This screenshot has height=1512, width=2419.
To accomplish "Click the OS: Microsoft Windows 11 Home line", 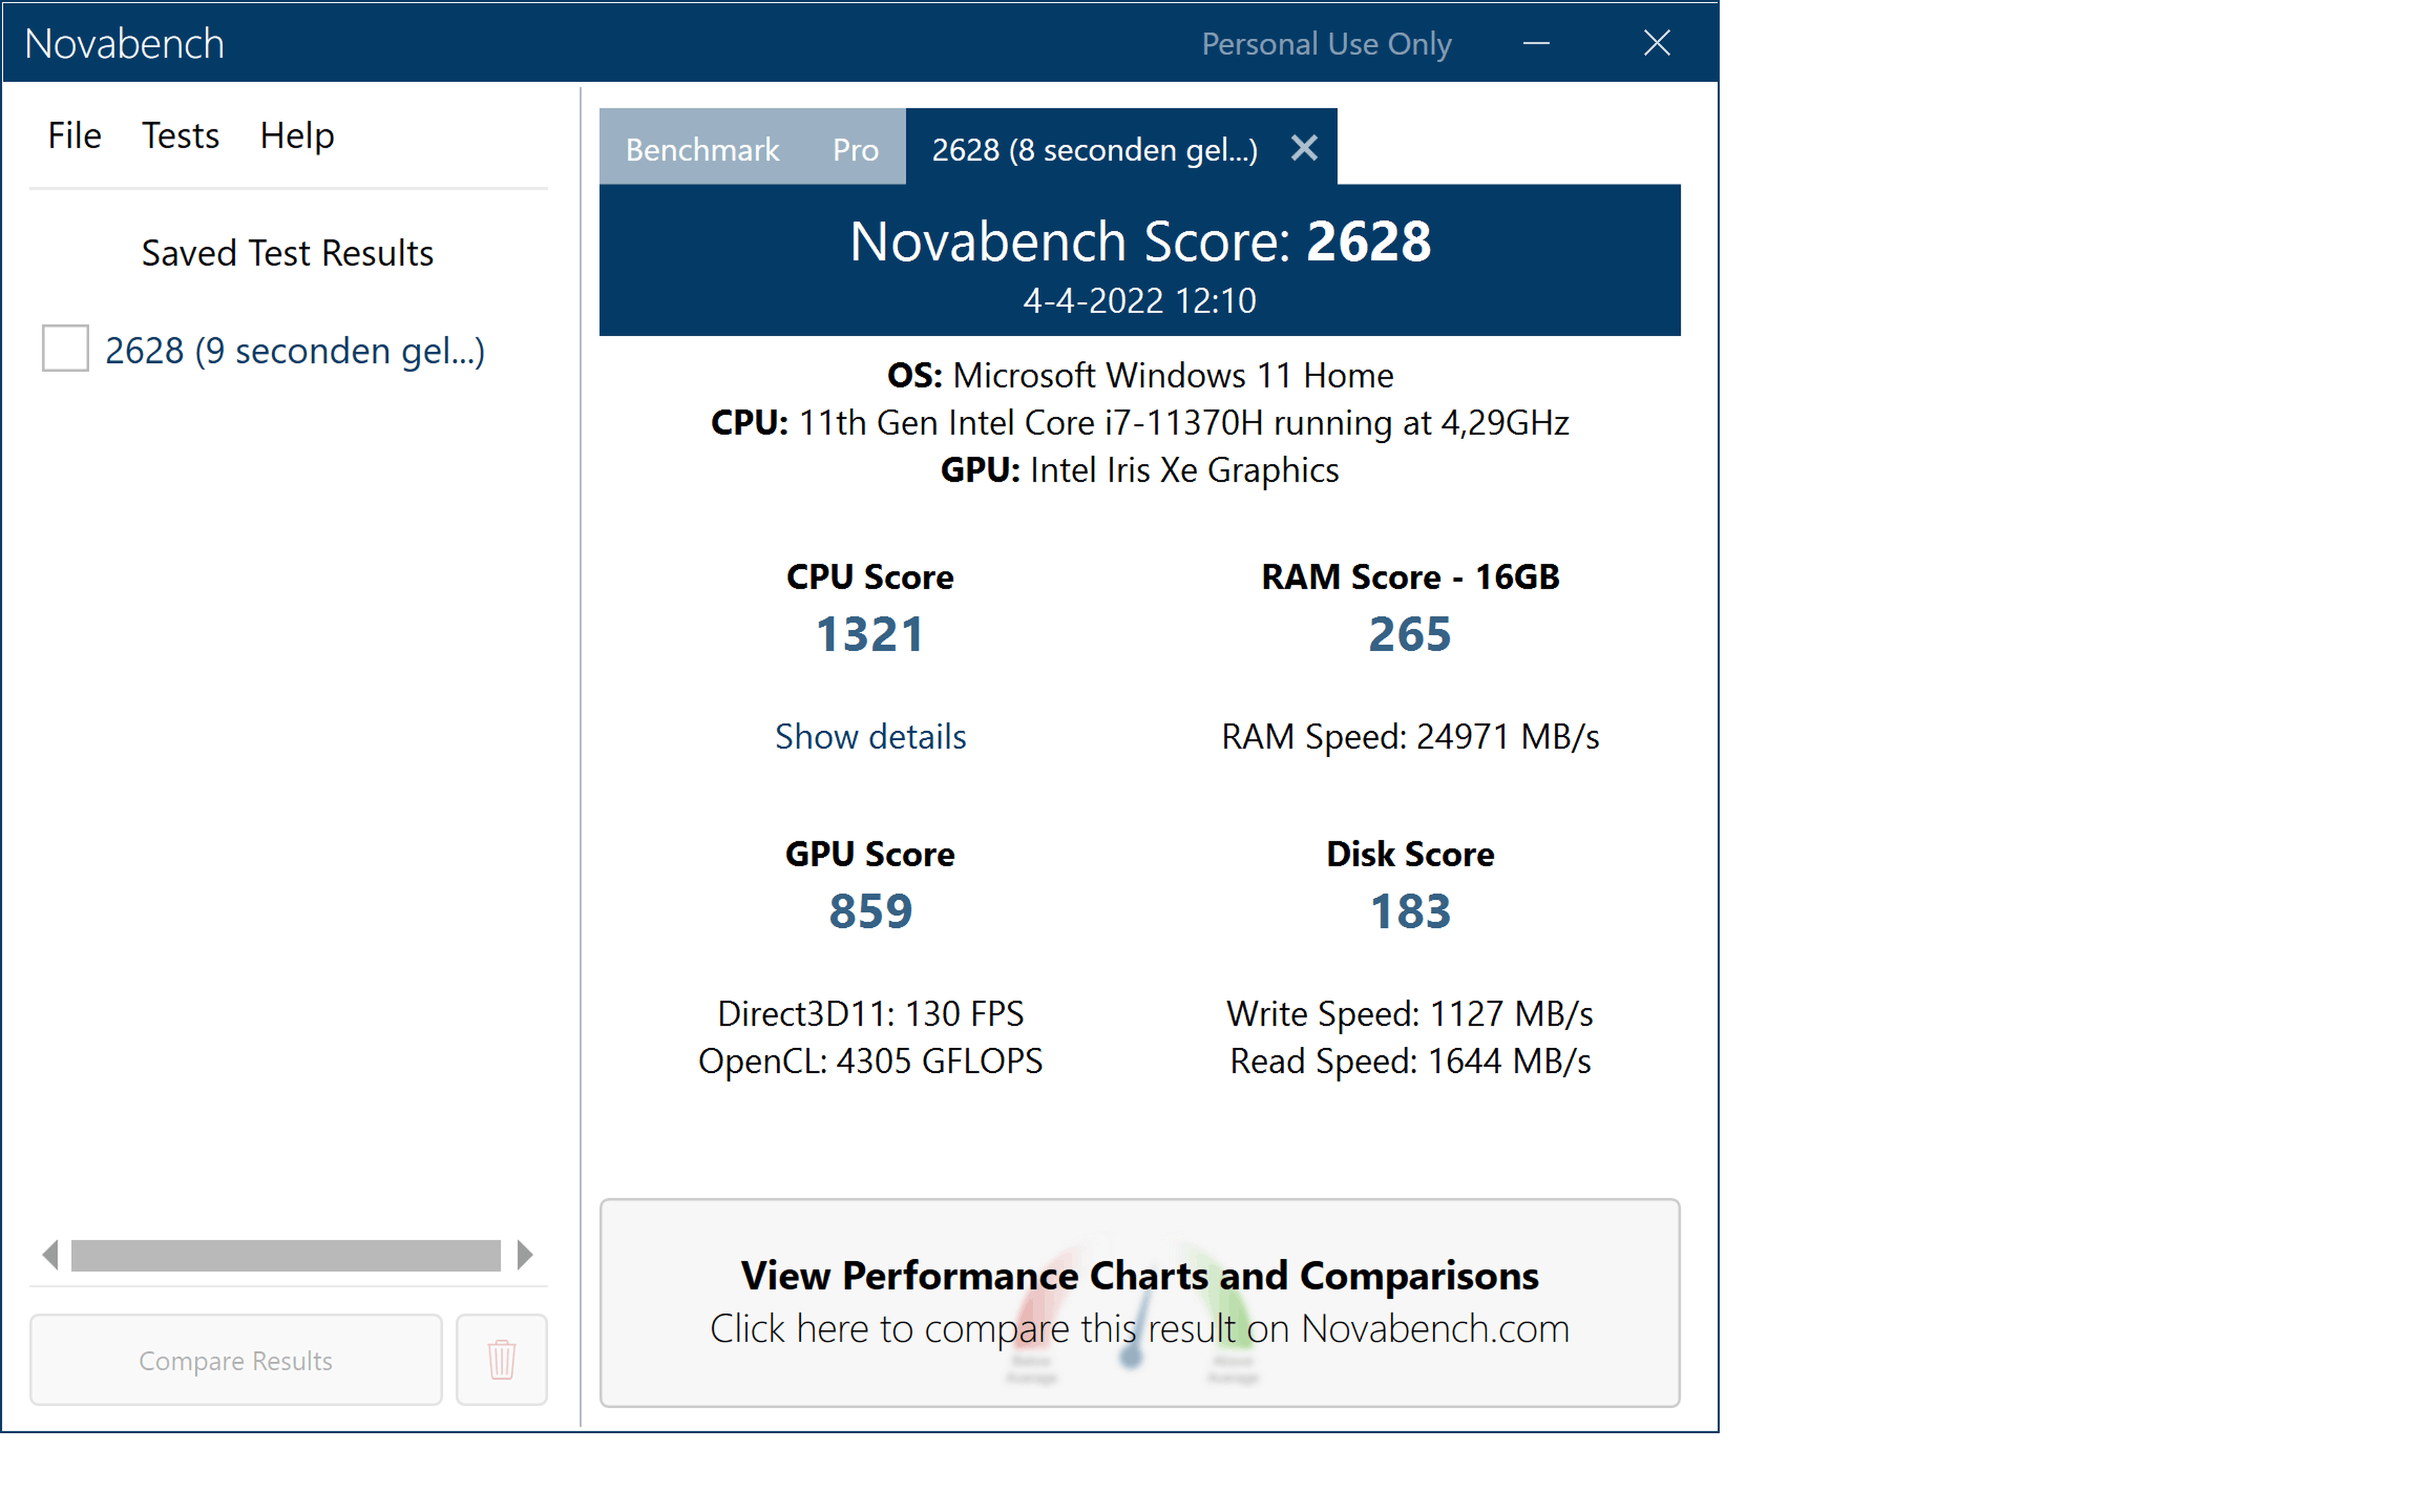I will [x=1139, y=375].
